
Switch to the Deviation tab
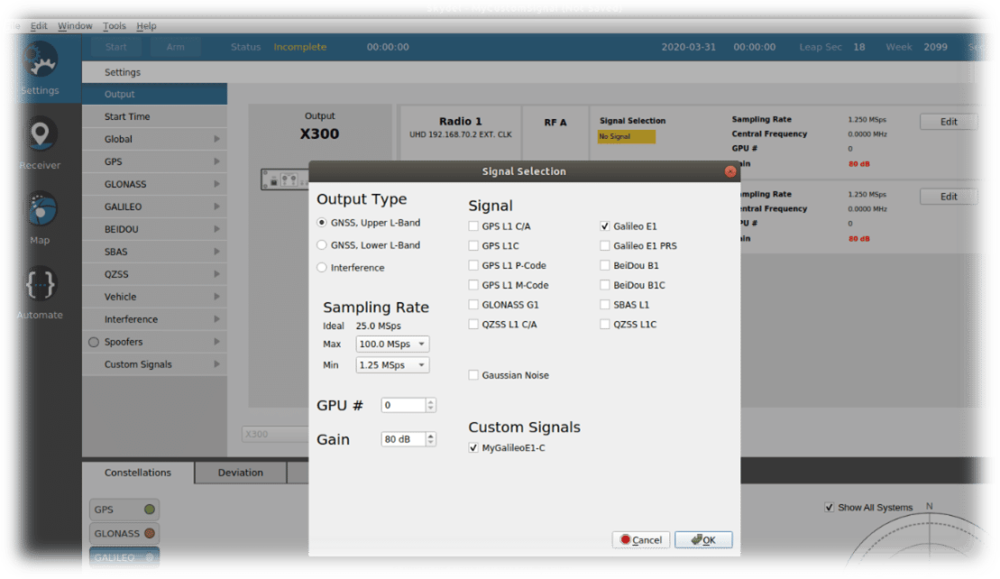point(240,472)
